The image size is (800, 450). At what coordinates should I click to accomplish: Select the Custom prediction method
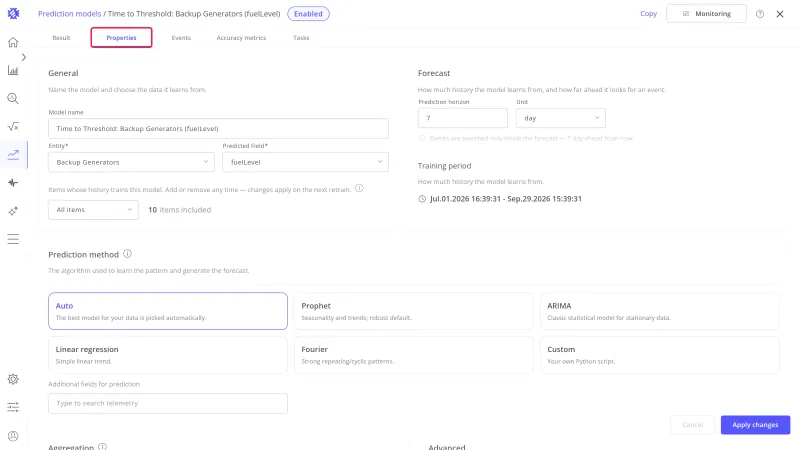coord(660,355)
